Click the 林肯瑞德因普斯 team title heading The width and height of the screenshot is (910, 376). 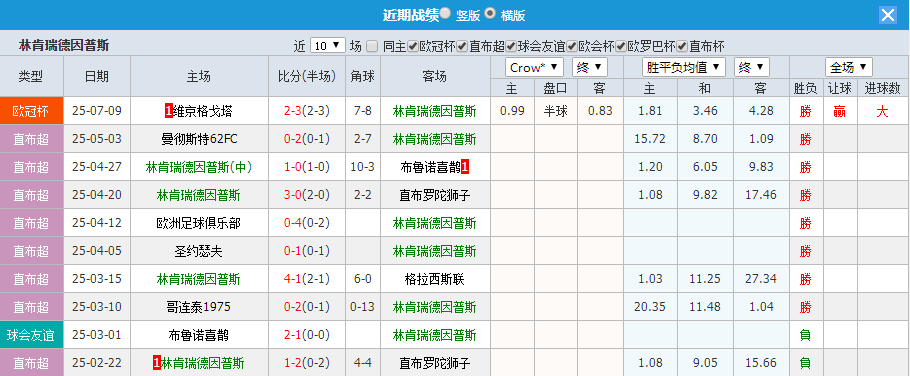click(64, 46)
